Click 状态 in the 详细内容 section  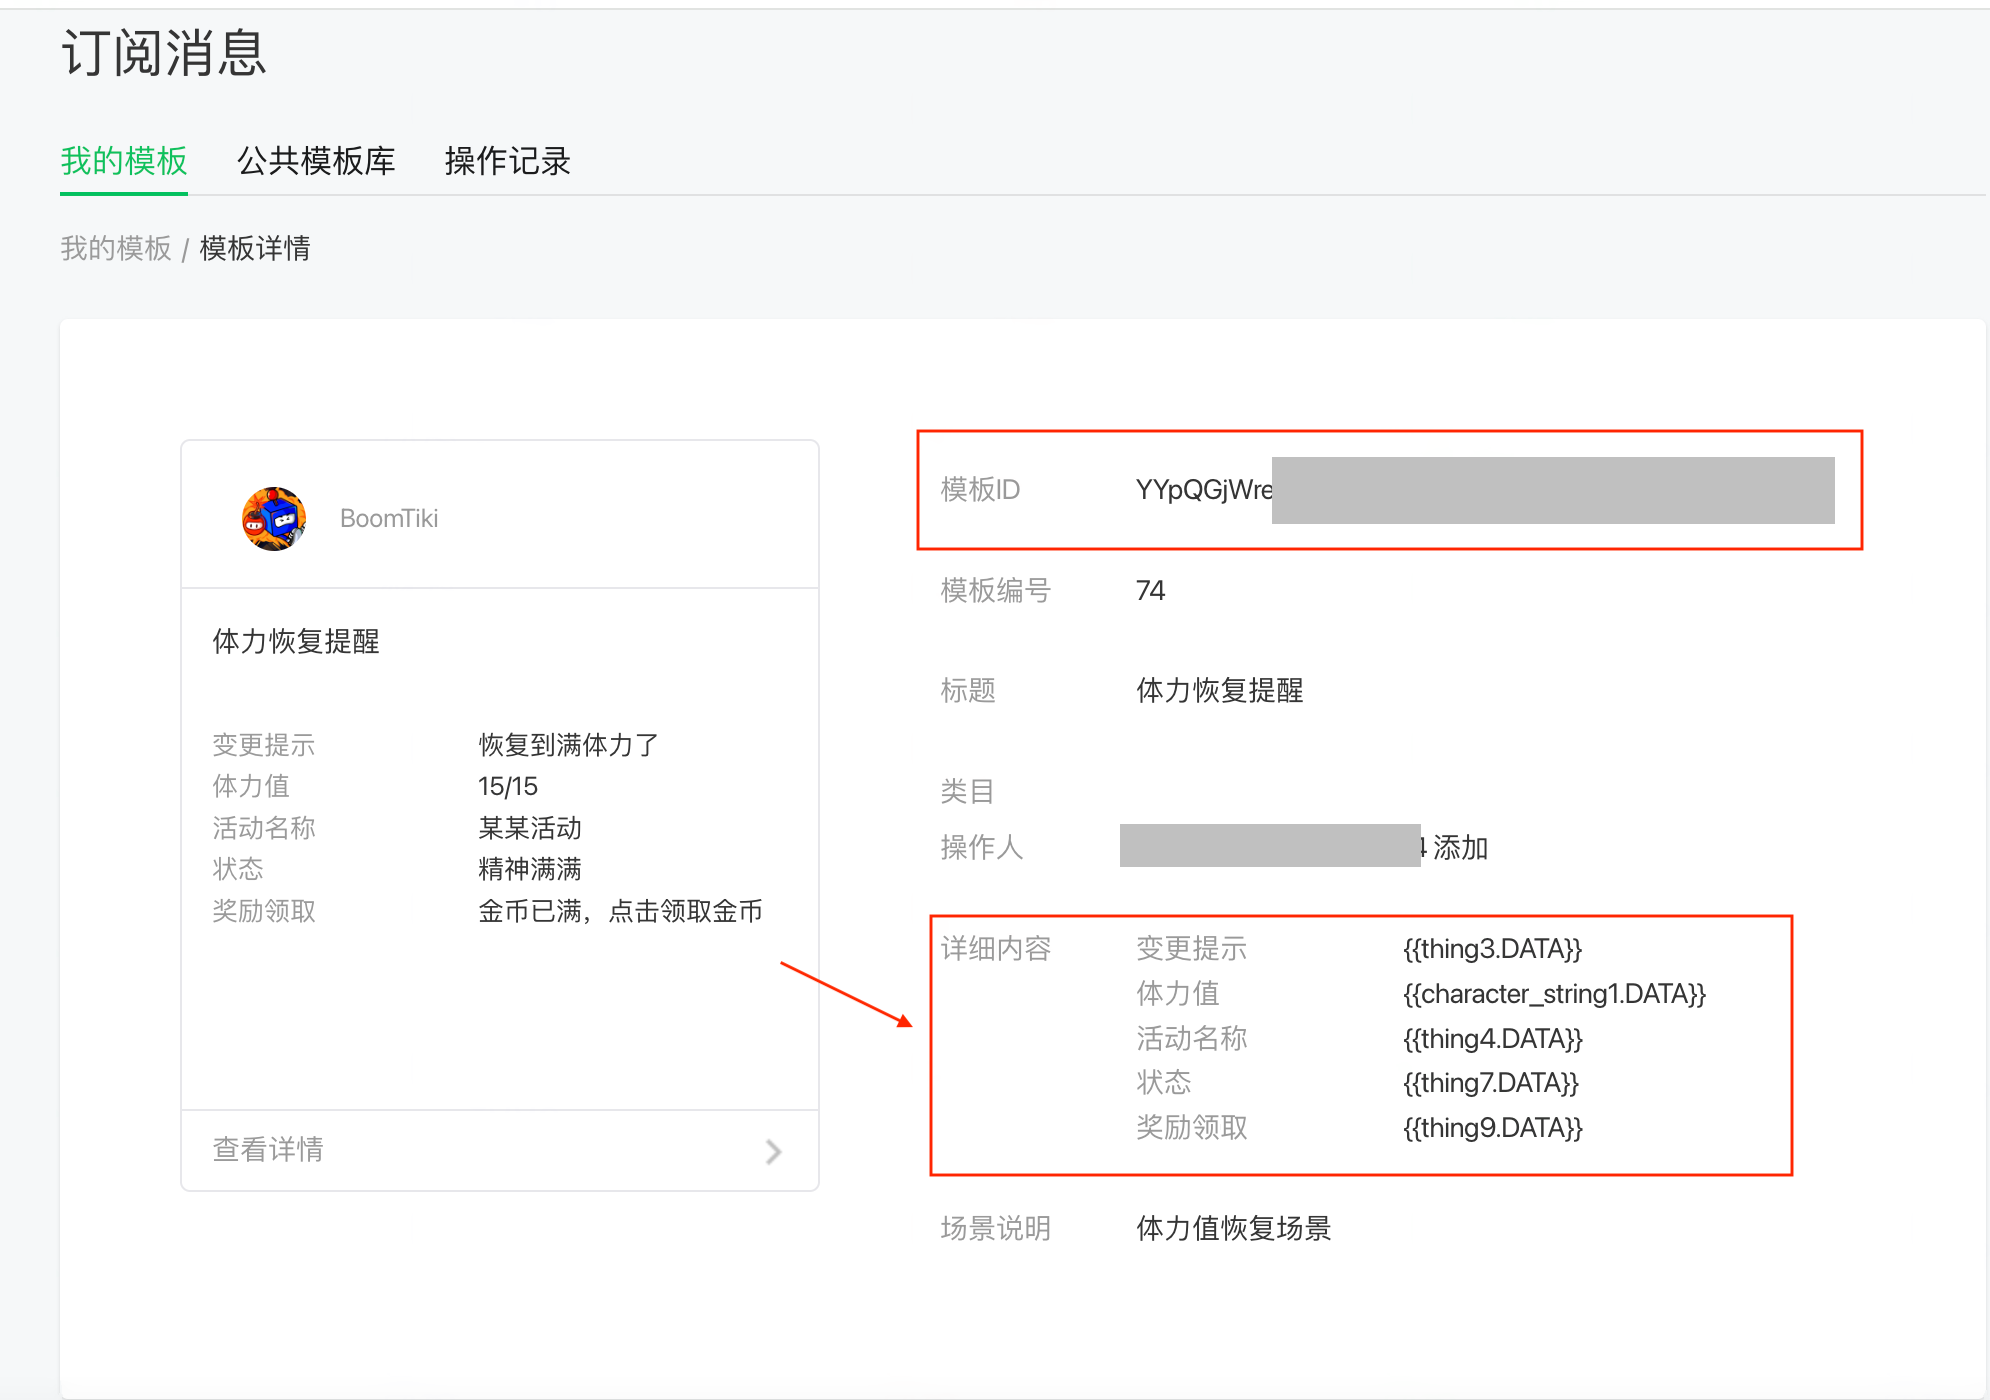click(1164, 1082)
